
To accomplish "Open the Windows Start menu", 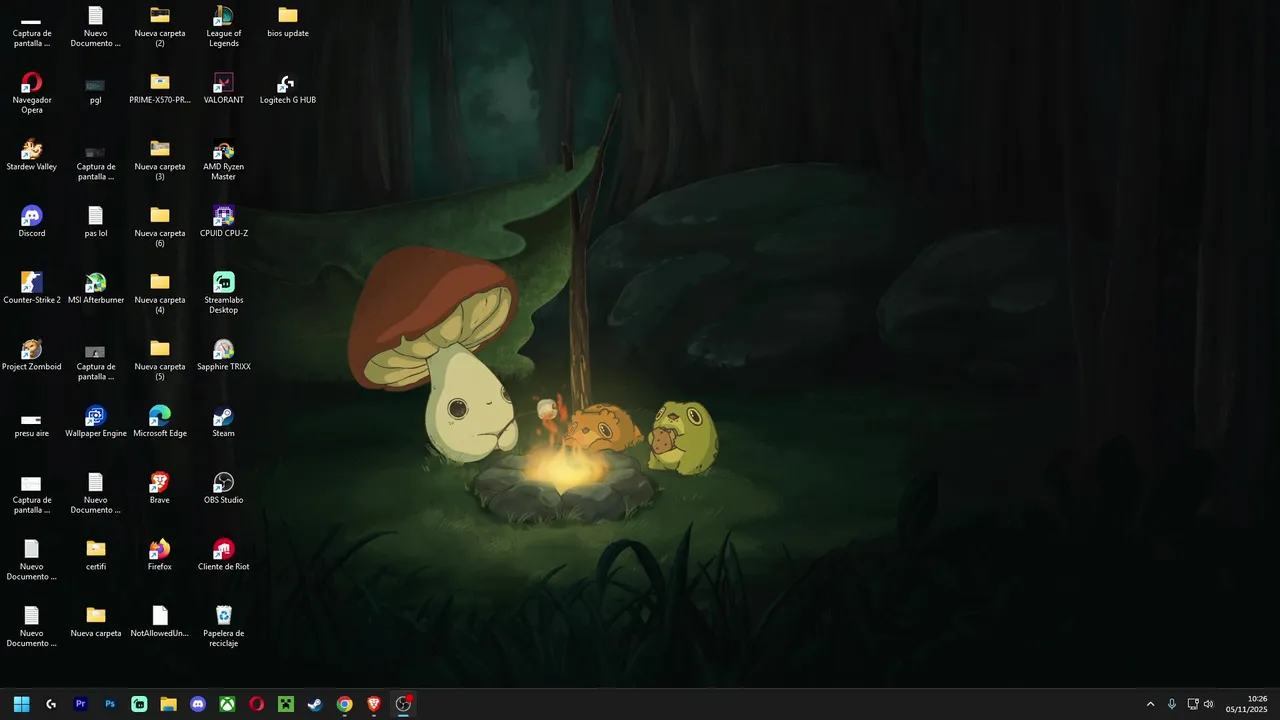I will pos(21,704).
